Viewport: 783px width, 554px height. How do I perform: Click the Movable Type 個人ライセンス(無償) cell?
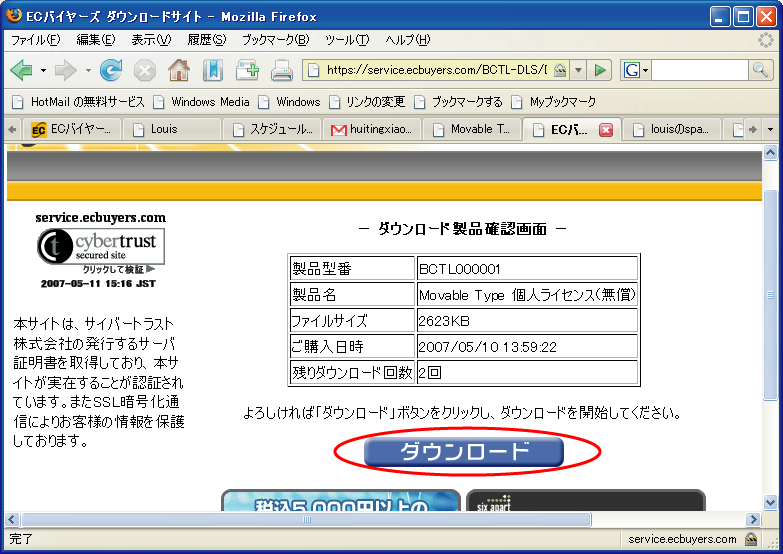[527, 295]
